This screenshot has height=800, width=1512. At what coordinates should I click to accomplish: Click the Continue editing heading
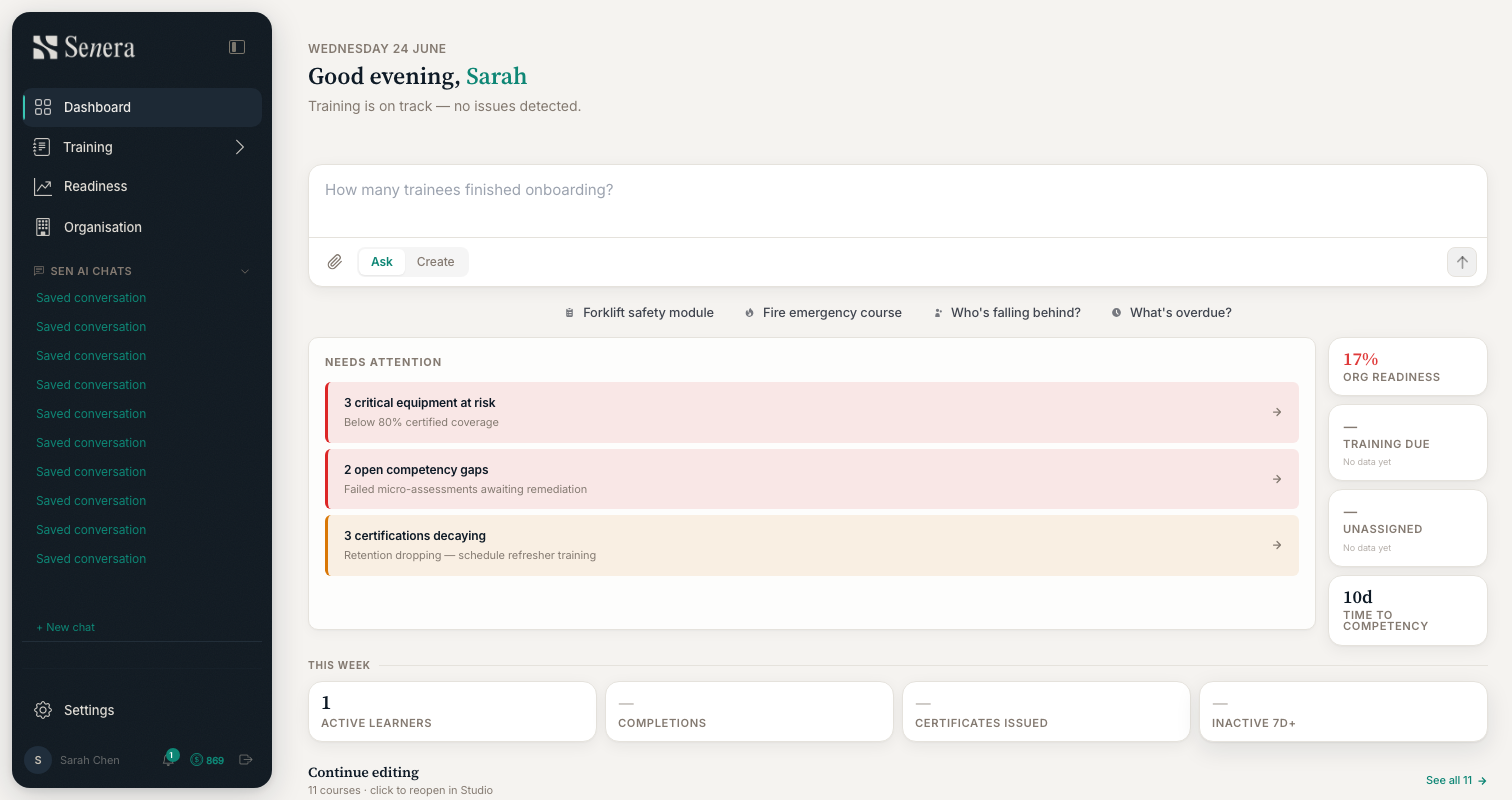363,772
